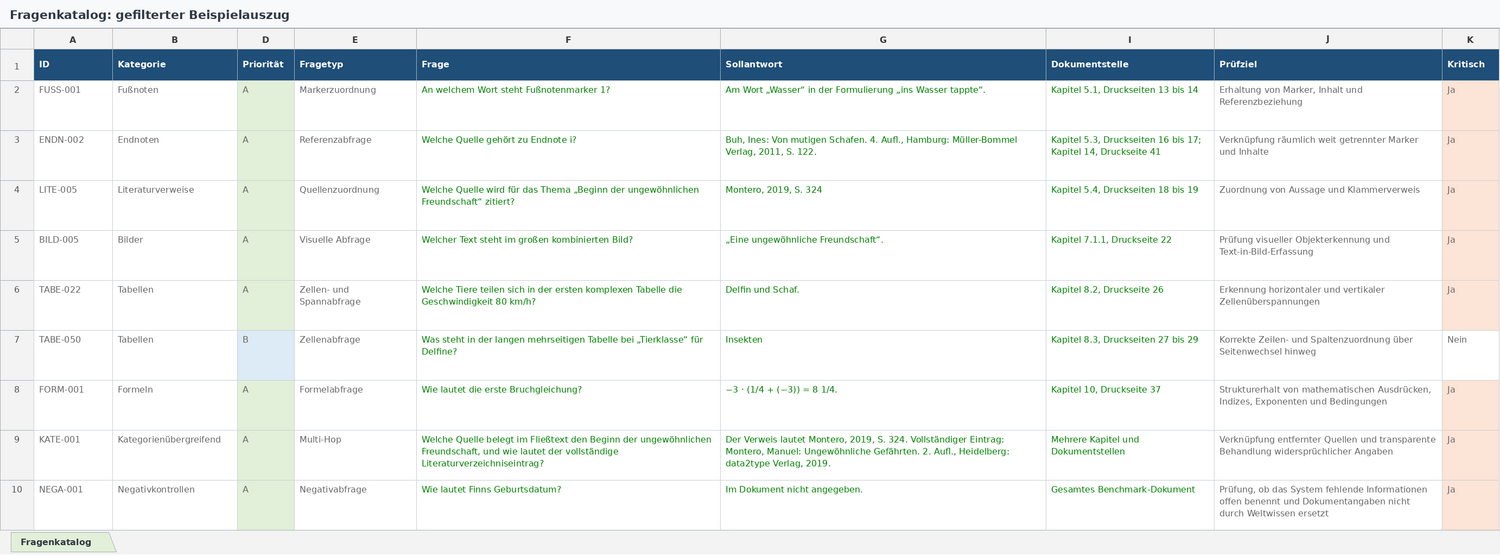Click the Priorität header cell
Screen dimensions: 1500x556
coord(266,65)
